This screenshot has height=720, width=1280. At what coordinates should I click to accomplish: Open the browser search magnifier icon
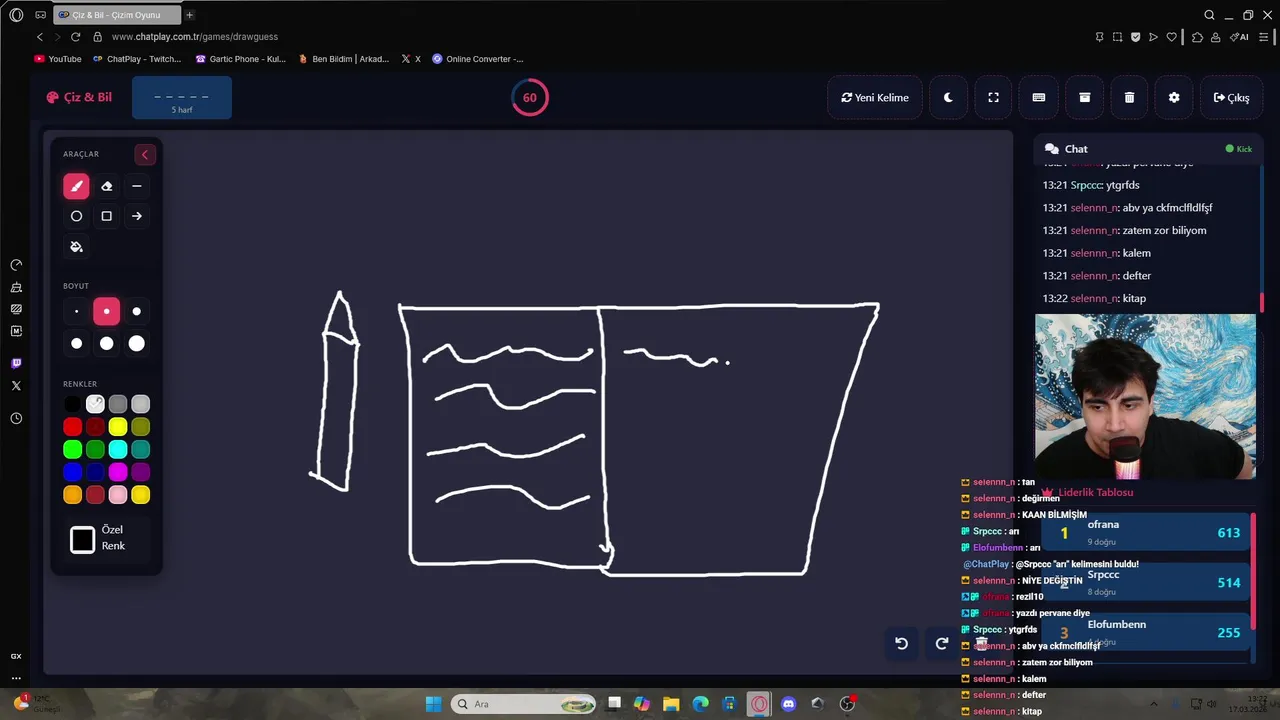pos(1209,15)
